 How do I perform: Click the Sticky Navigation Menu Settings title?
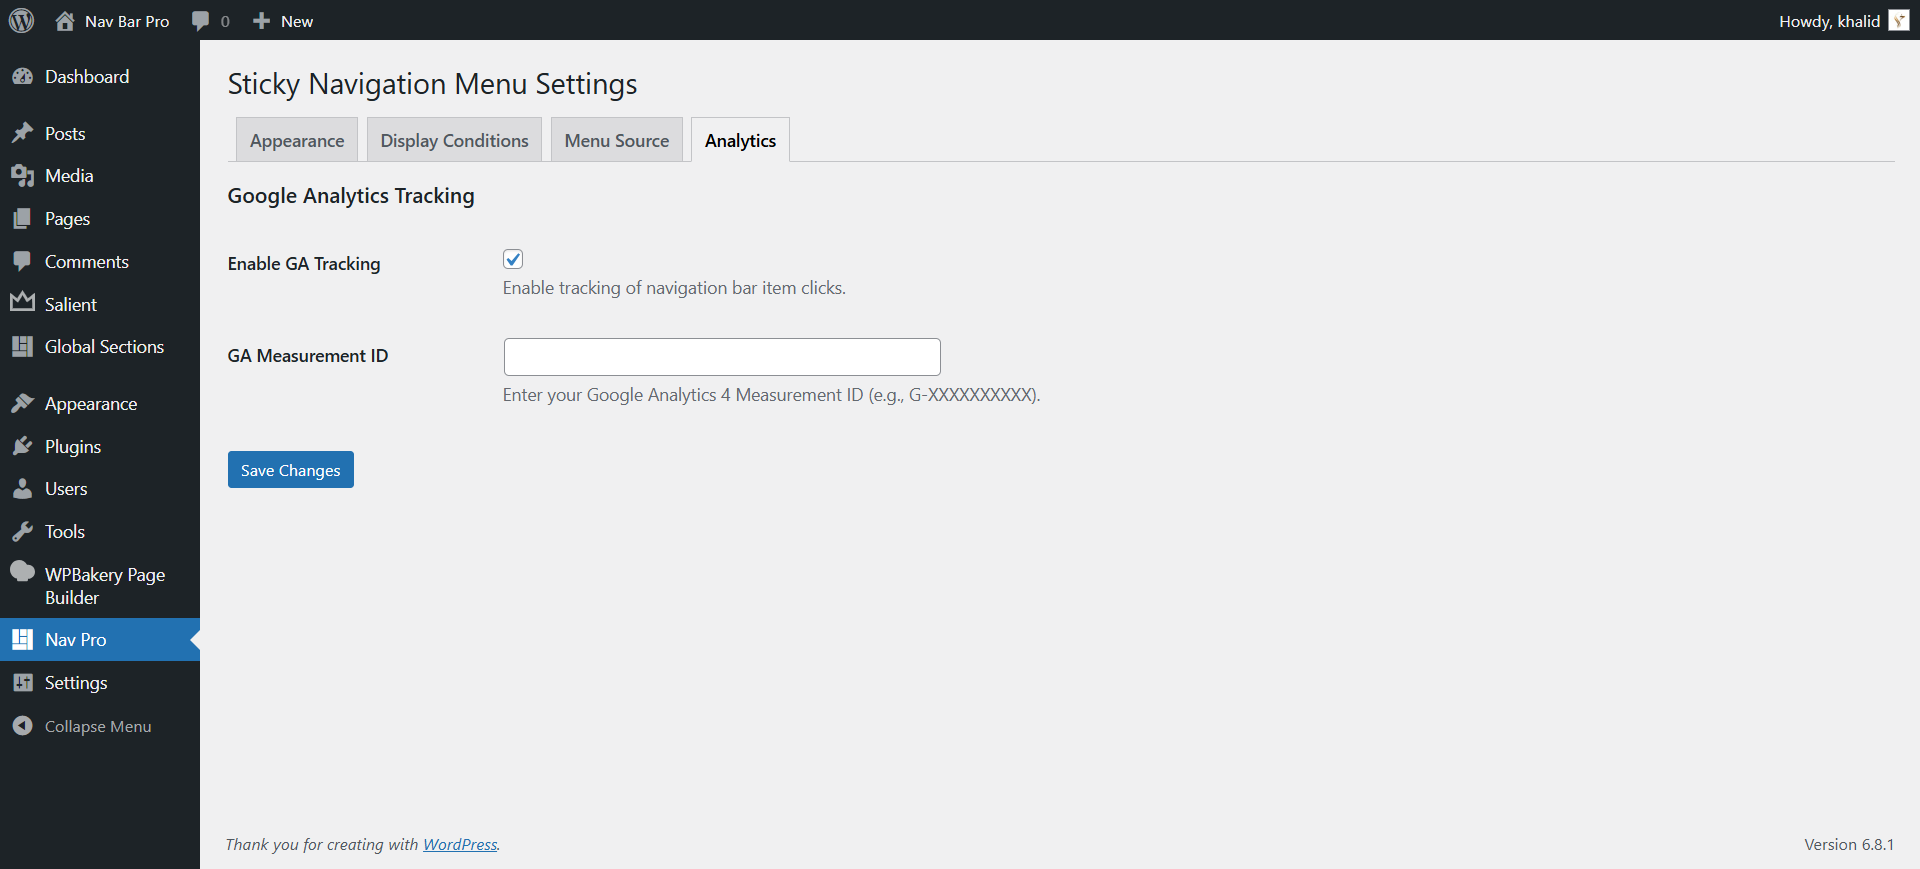432,84
